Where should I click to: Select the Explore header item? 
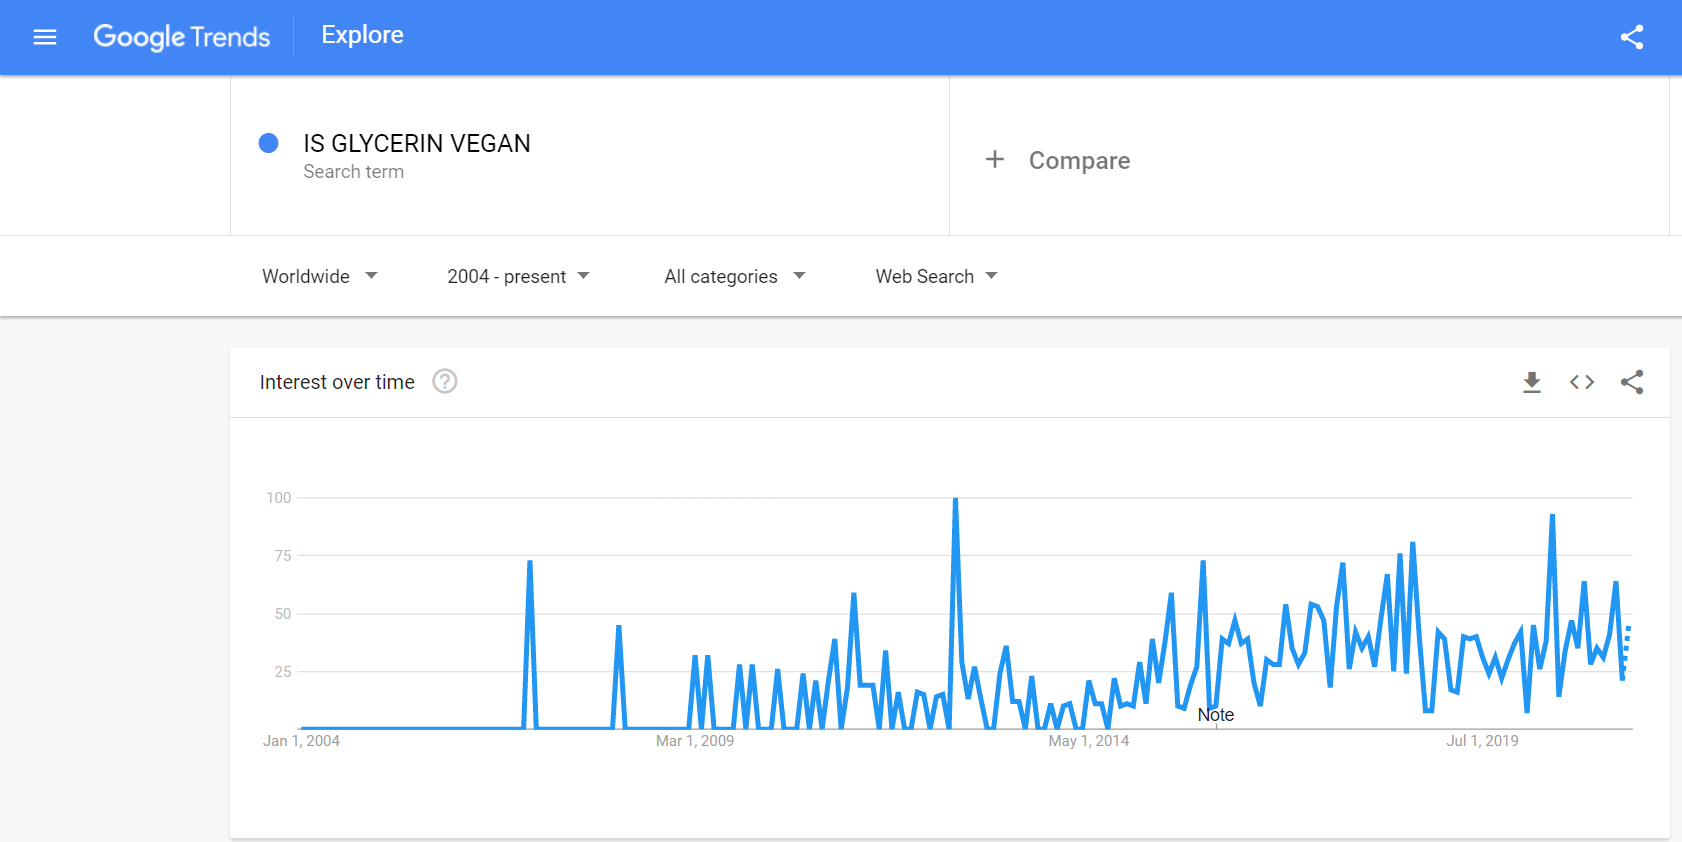[362, 35]
